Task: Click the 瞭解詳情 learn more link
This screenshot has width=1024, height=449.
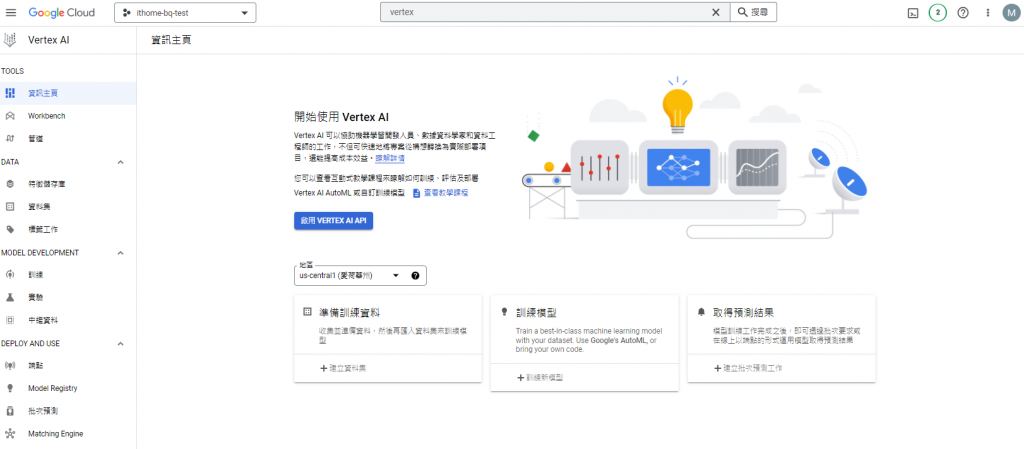Action: pos(391,159)
